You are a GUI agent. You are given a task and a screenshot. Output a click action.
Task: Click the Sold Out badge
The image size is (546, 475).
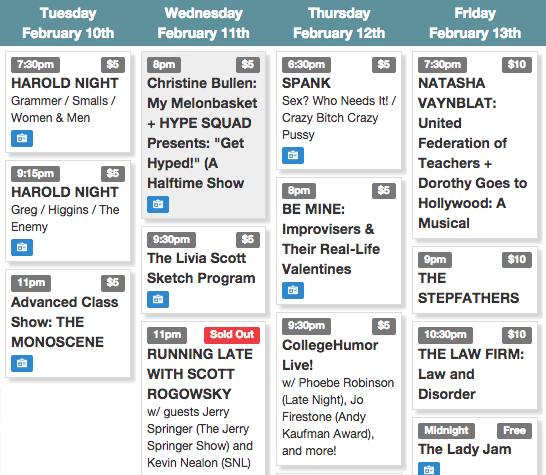(x=232, y=335)
